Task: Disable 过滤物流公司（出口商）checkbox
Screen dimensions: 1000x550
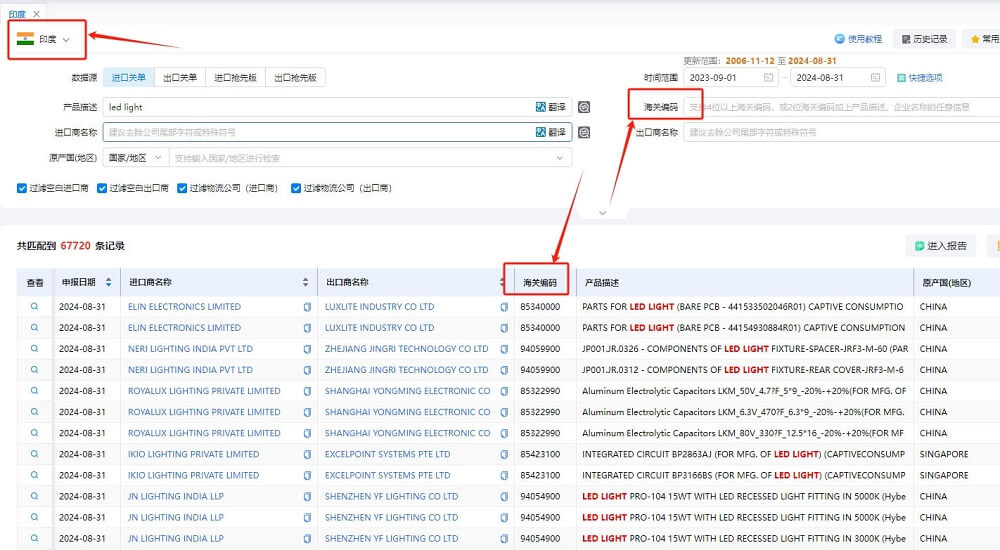Action: point(296,188)
